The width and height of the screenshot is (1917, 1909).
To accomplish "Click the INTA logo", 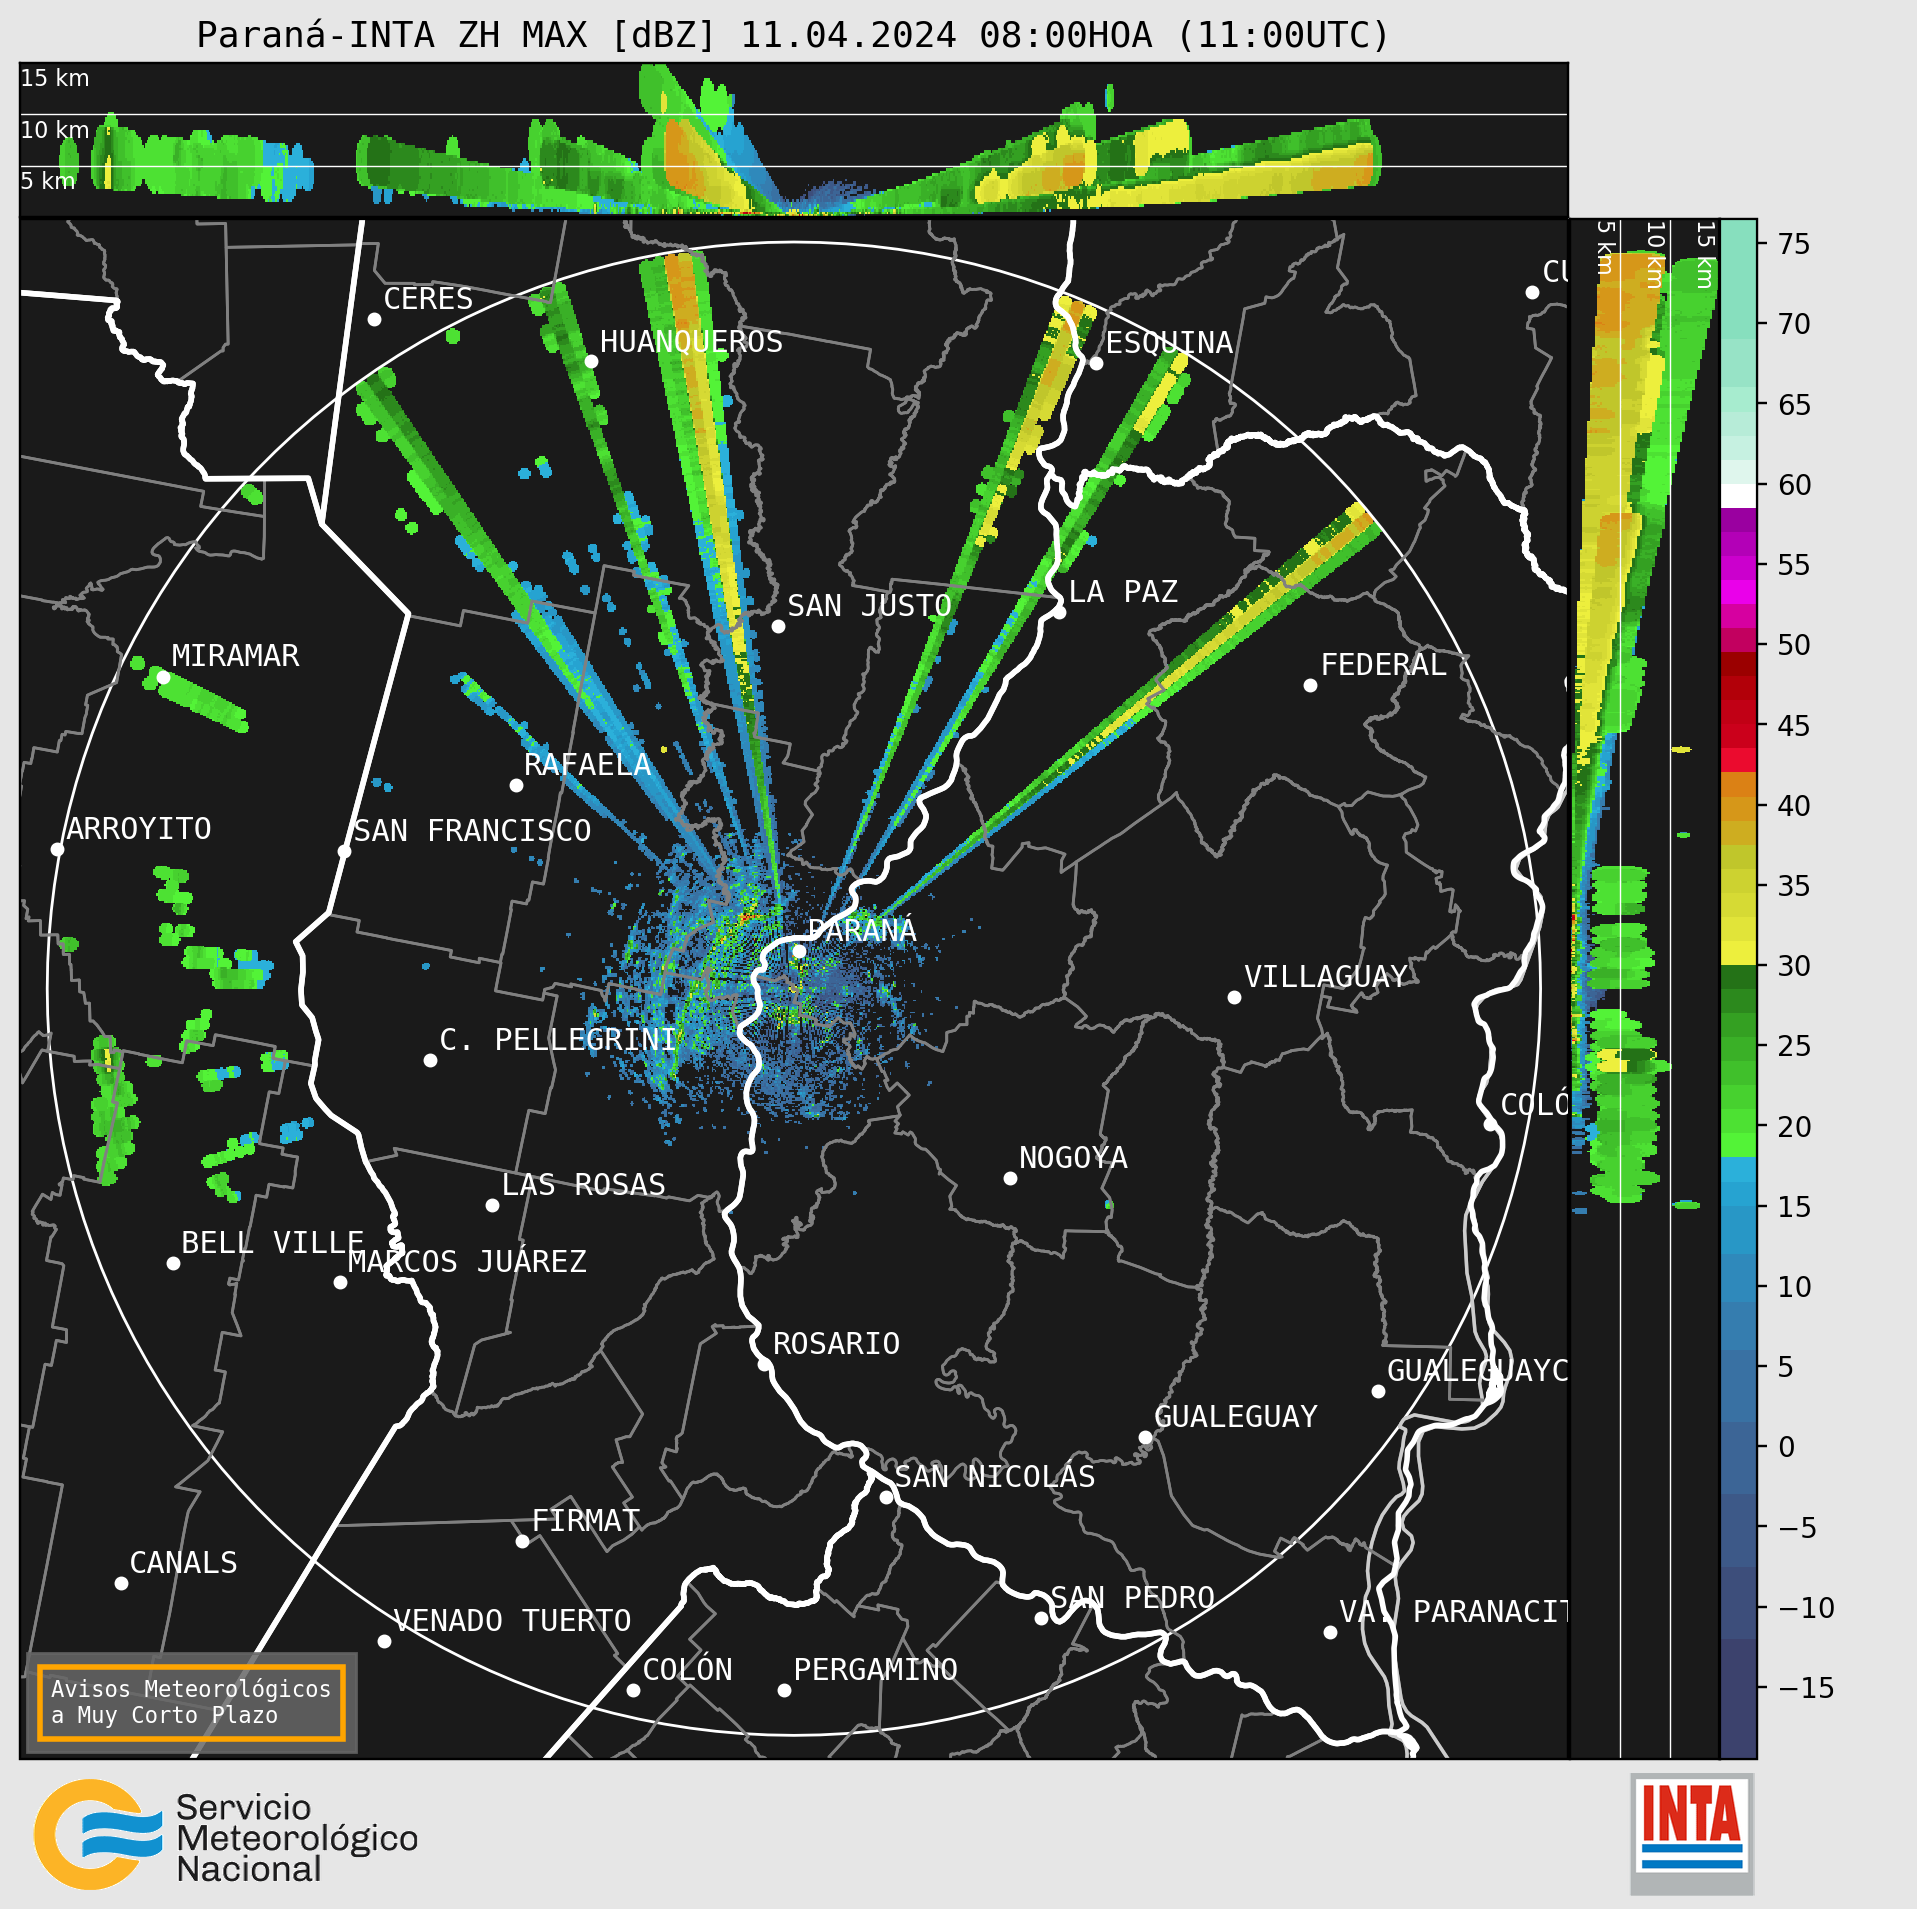I will 1692,1832.
